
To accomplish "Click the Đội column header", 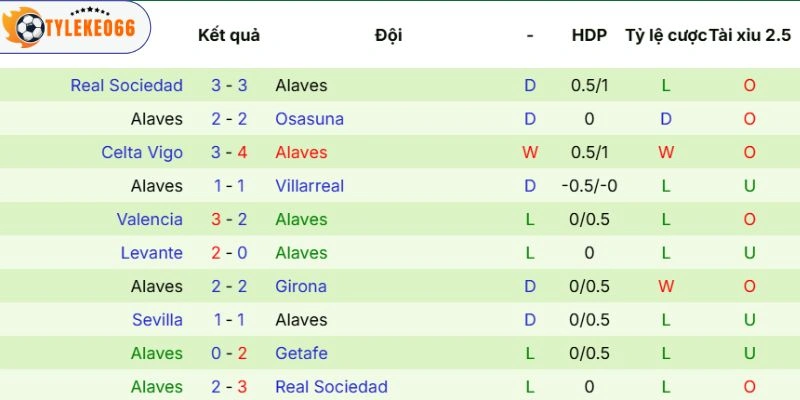I will click(388, 35).
